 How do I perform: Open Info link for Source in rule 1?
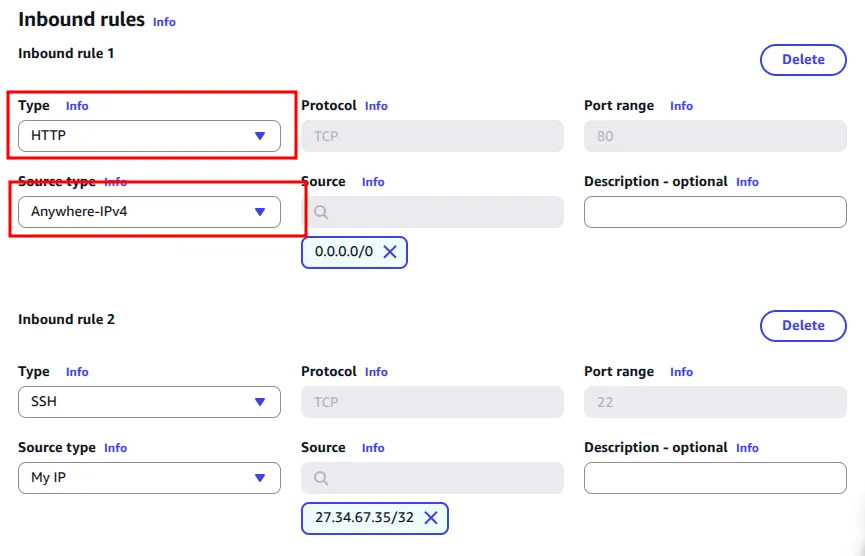pyautogui.click(x=373, y=182)
